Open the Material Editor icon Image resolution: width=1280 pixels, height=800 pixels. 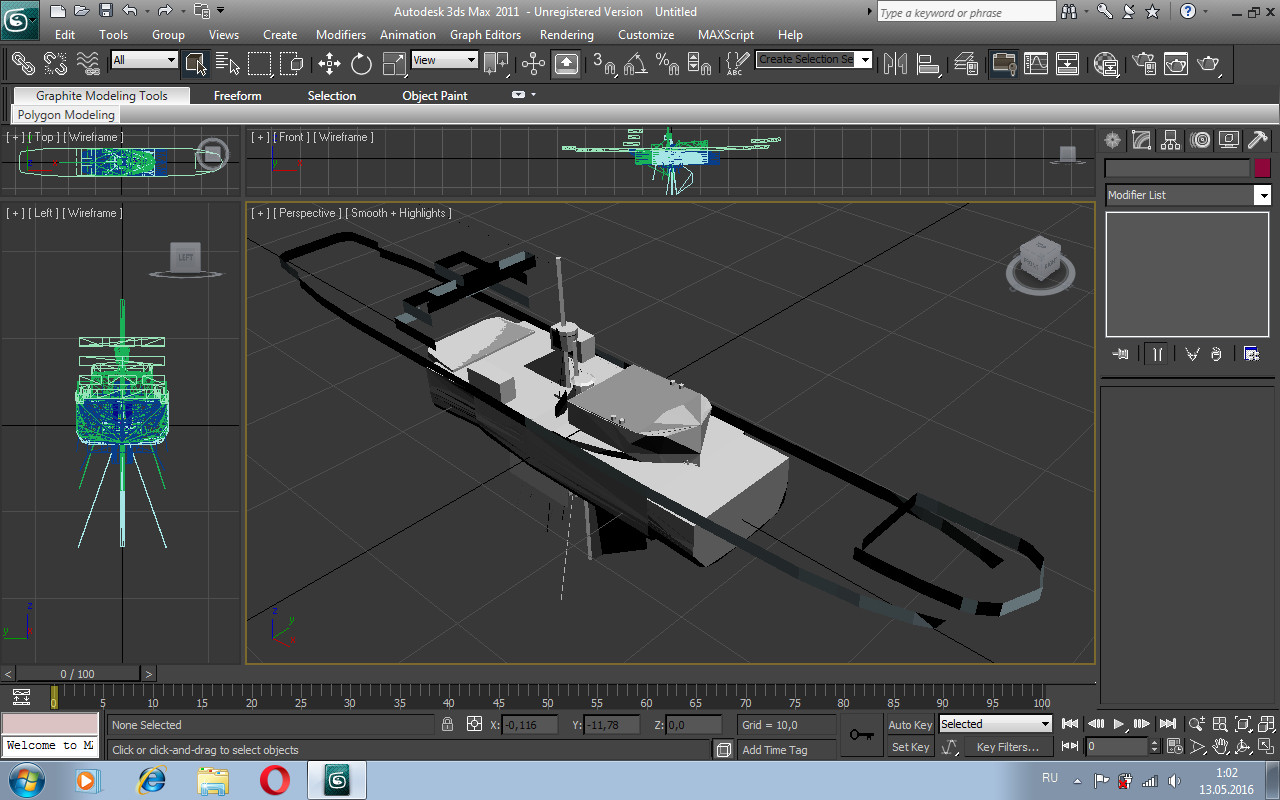point(1106,64)
